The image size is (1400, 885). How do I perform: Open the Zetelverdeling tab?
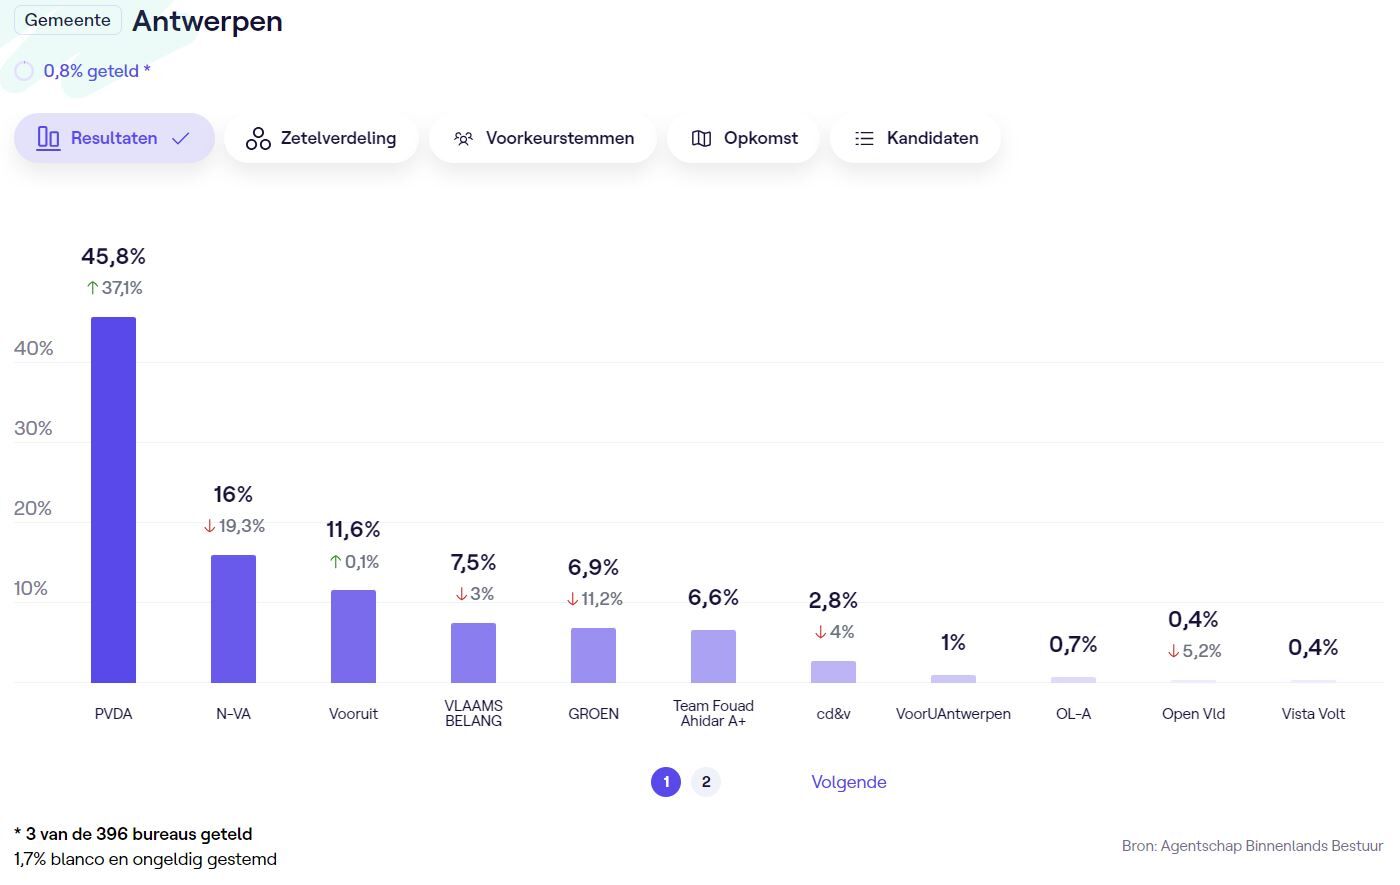click(321, 138)
